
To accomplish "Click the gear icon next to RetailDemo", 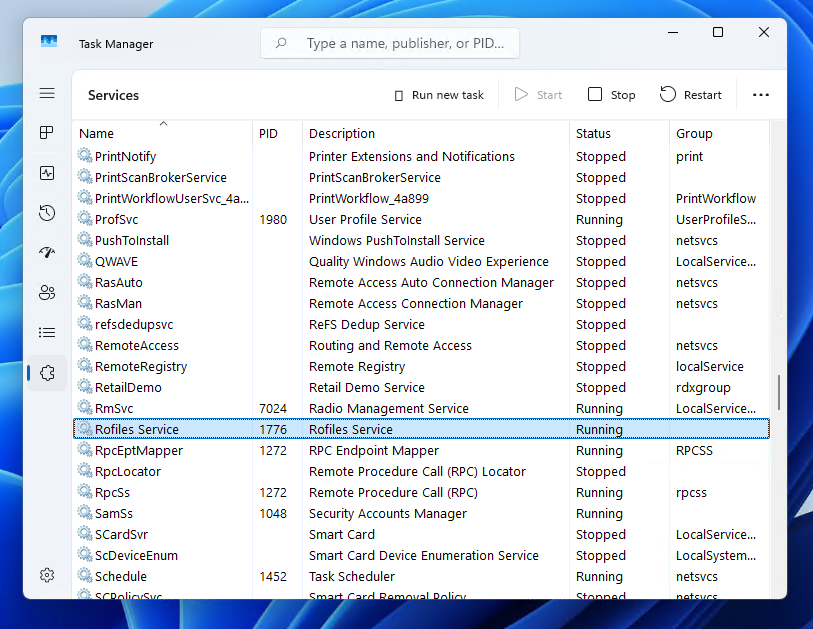I will click(x=85, y=386).
